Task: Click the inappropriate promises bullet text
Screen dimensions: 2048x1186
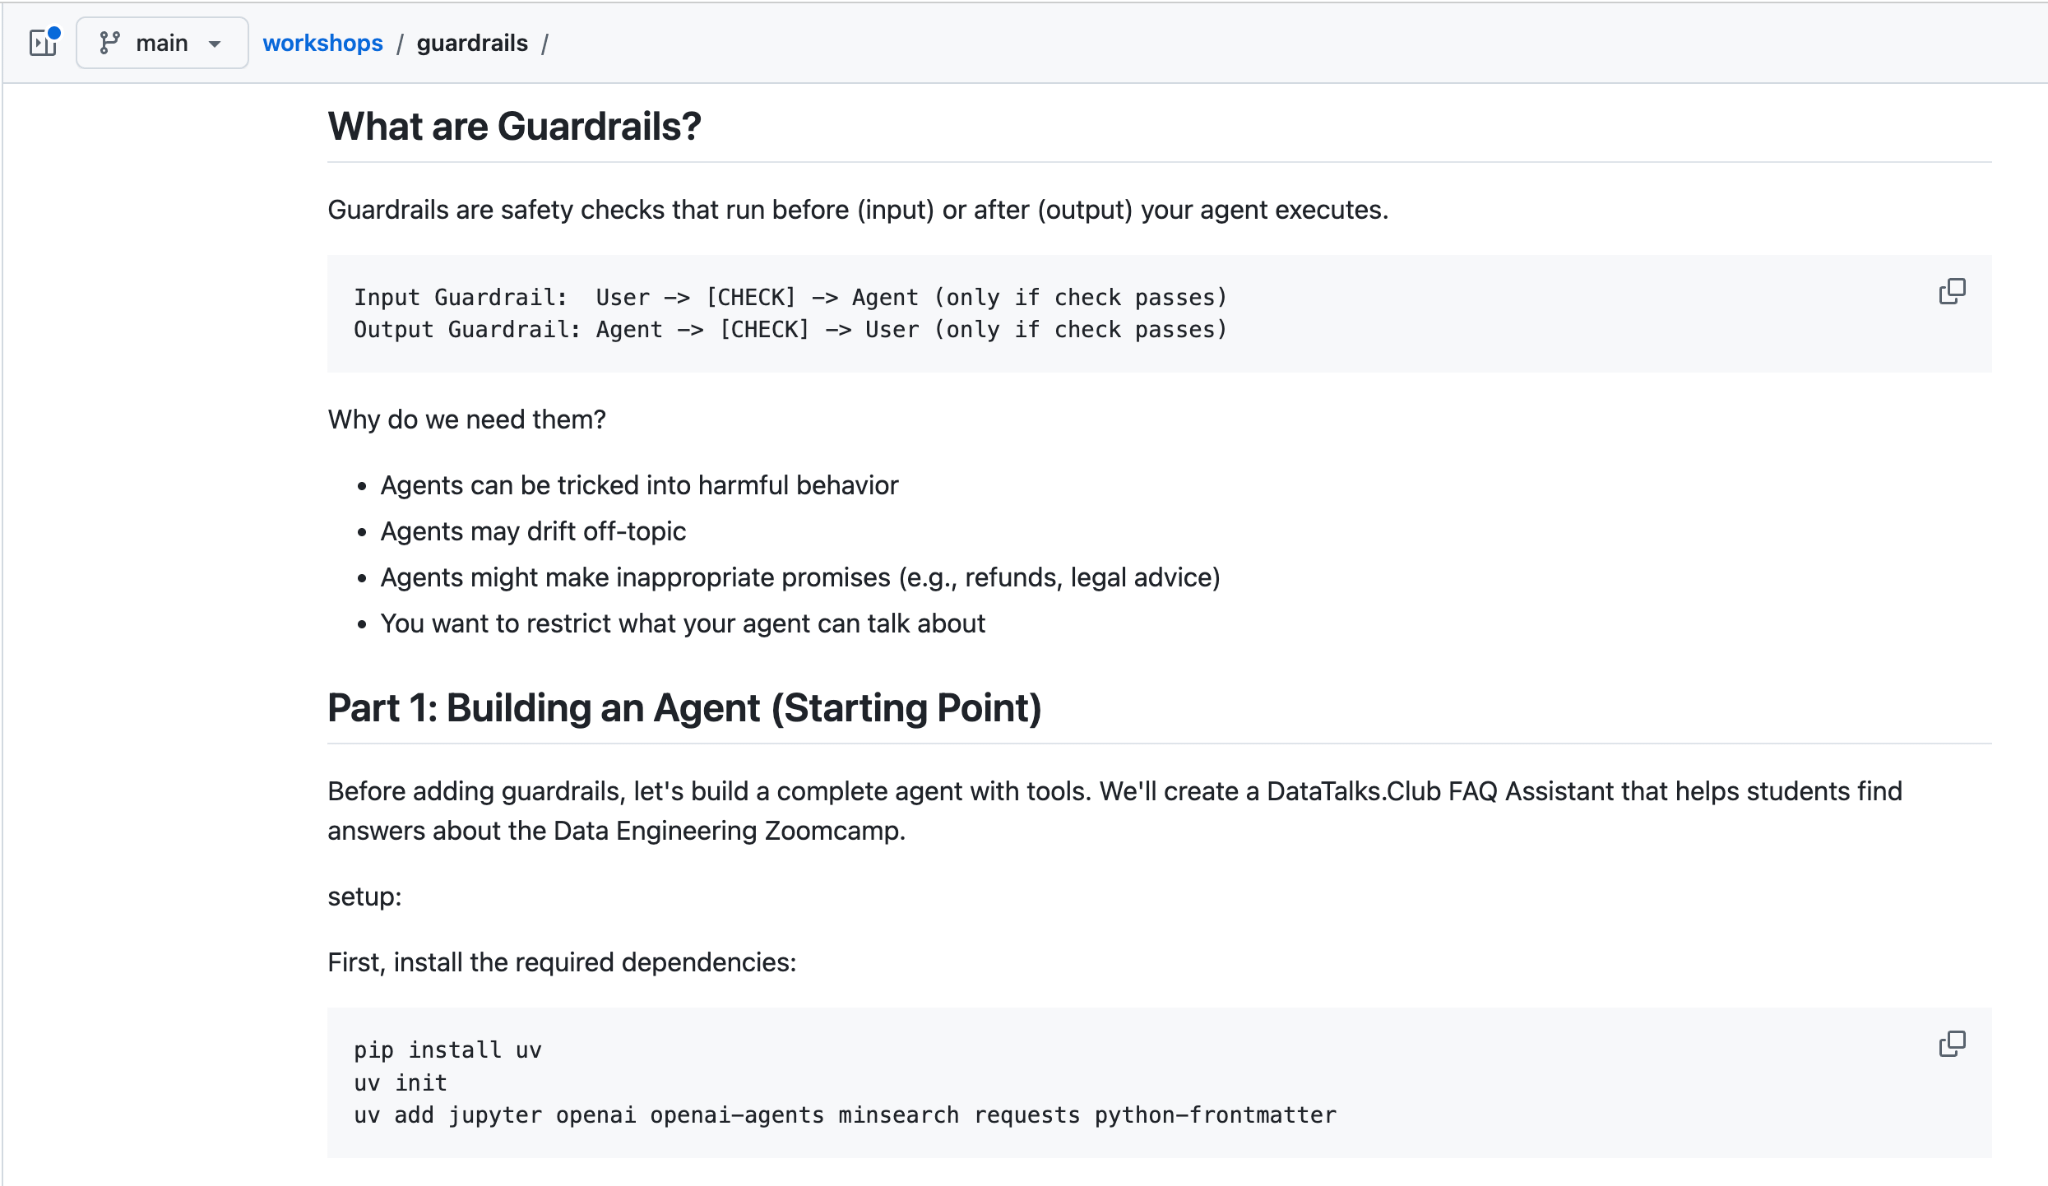Action: click(800, 577)
